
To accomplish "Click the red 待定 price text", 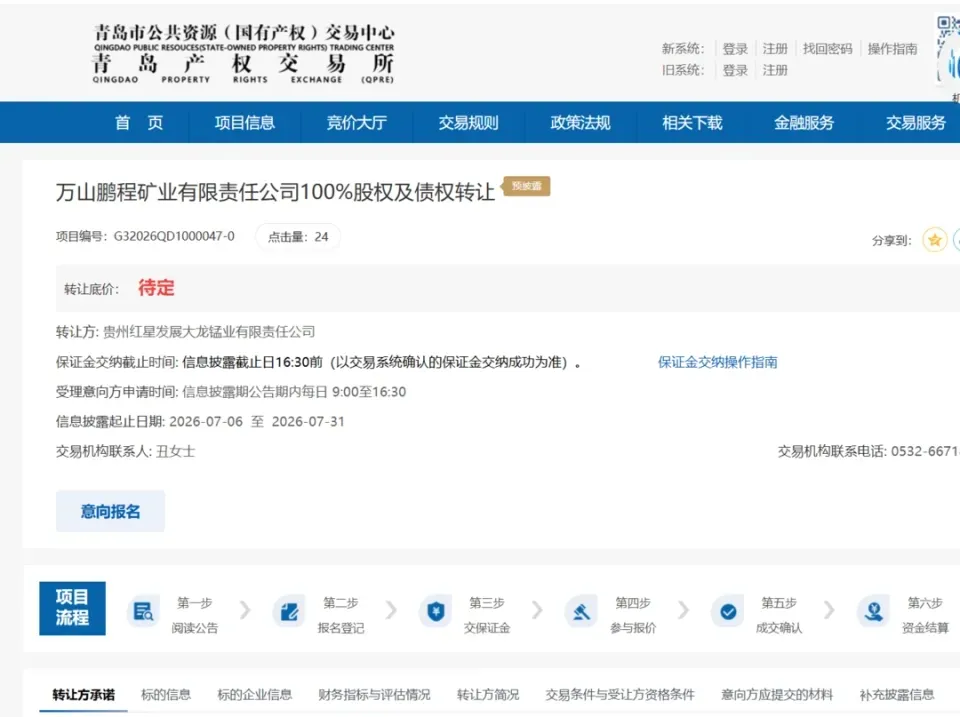I will [156, 287].
